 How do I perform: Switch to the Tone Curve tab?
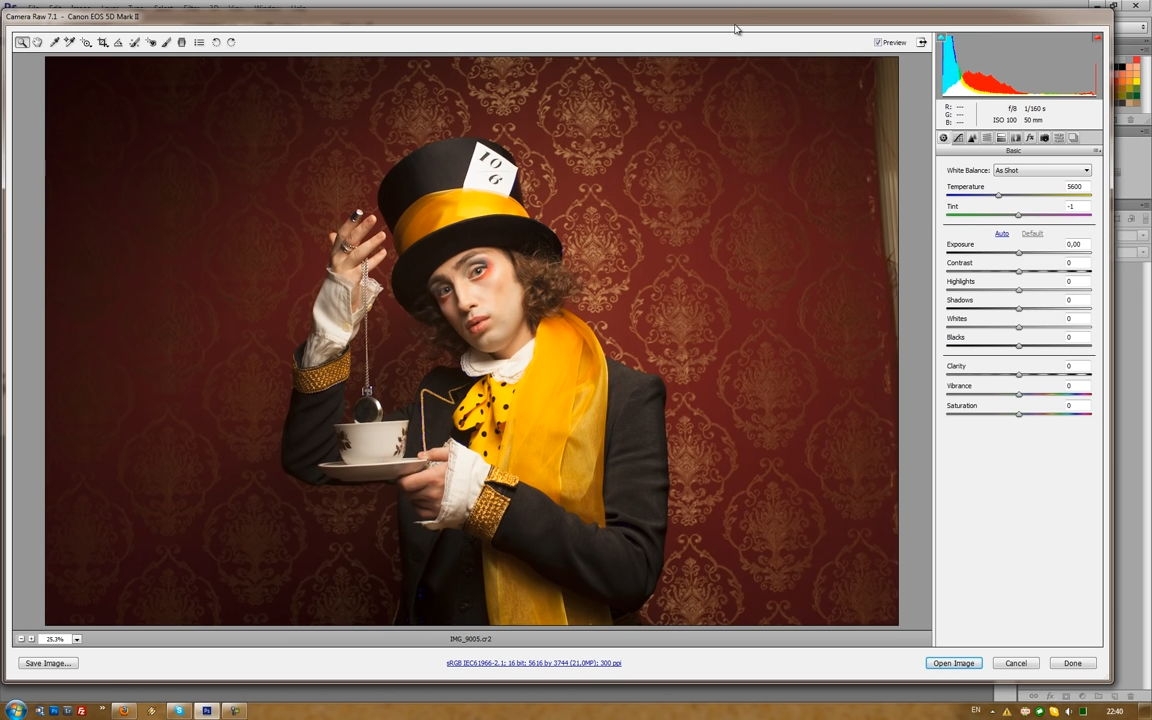959,137
